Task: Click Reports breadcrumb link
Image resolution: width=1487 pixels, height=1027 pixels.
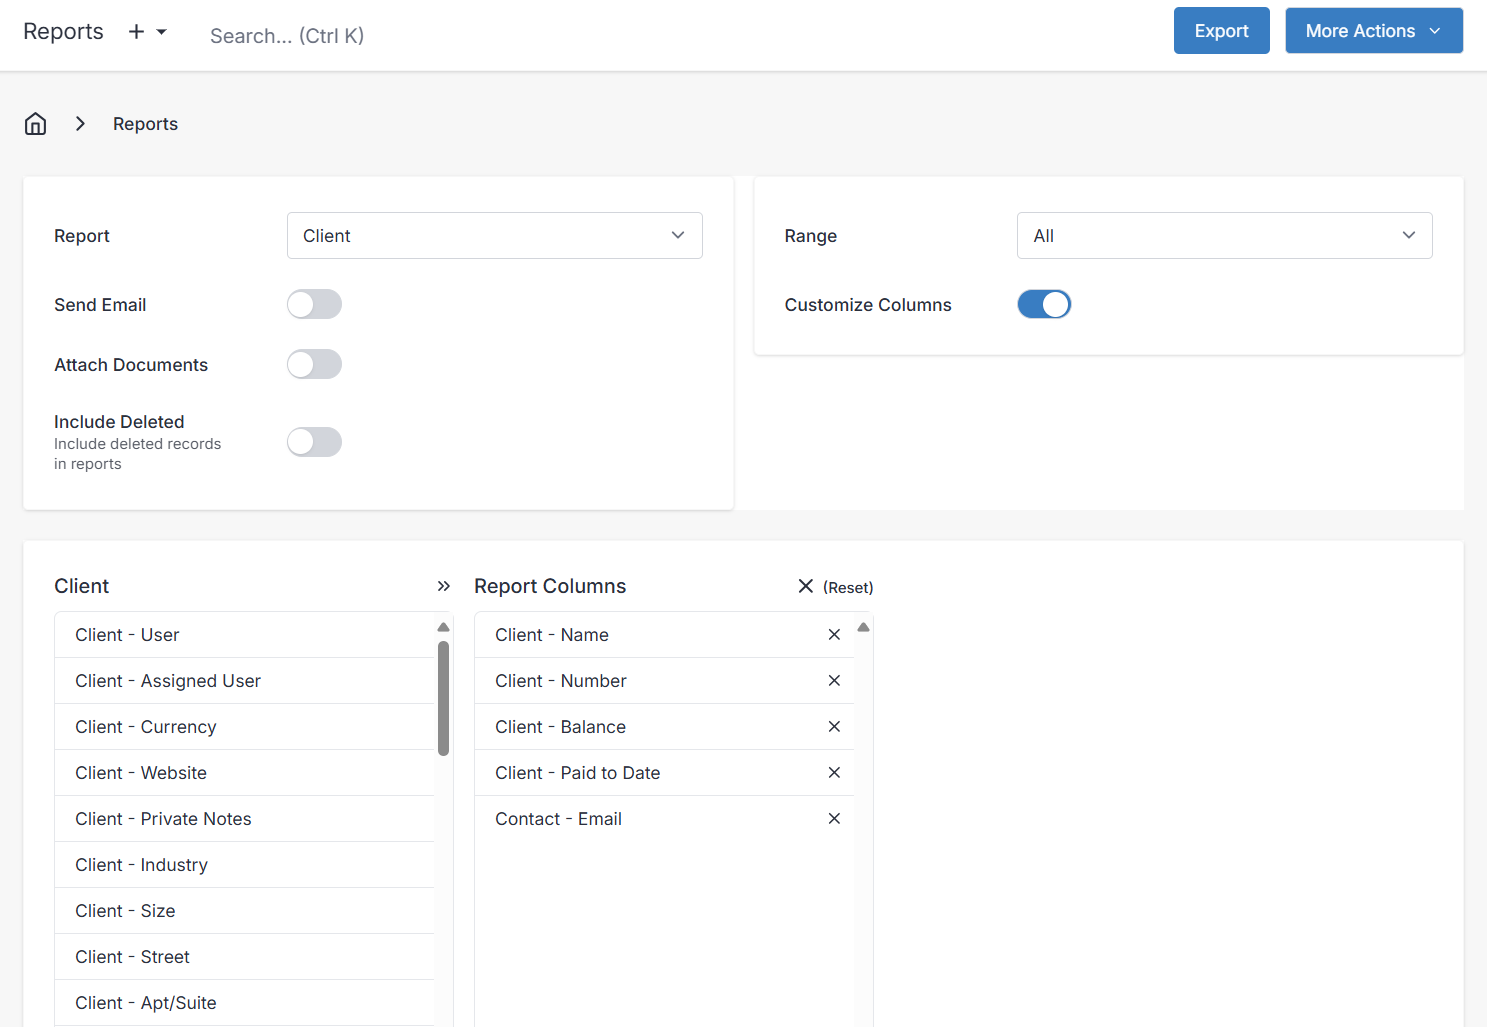Action: coord(145,124)
